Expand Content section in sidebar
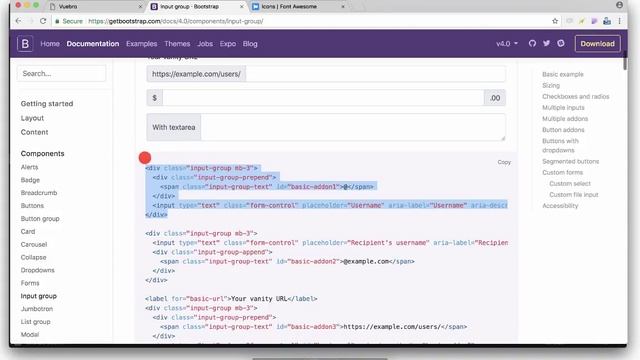 pos(34,132)
